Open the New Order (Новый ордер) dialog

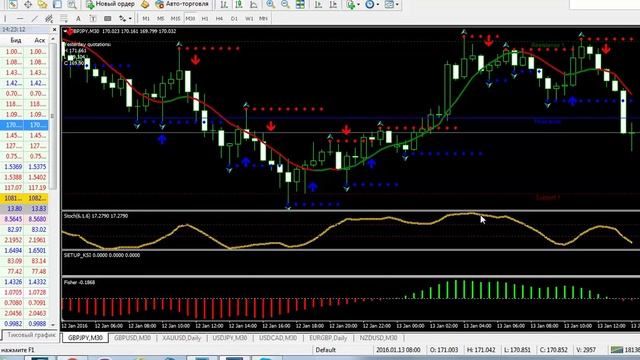point(111,4)
